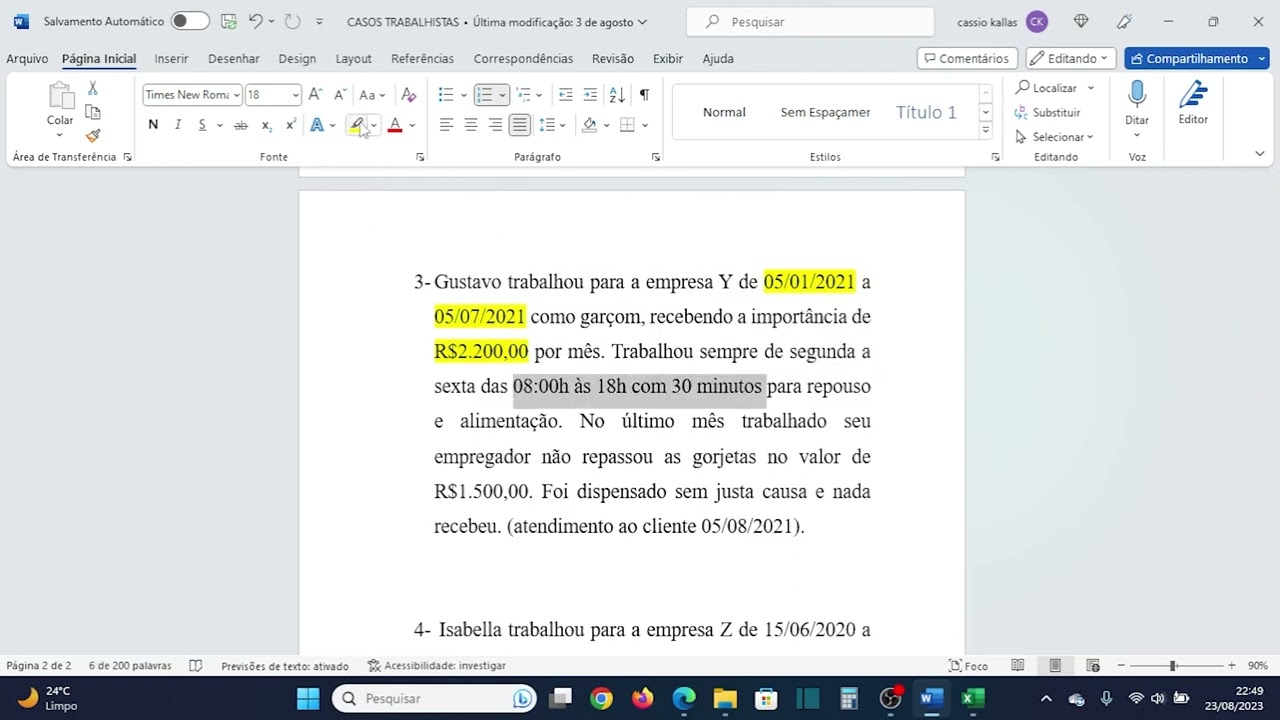Viewport: 1280px width, 720px height.
Task: Toggle italic formatting
Action: (x=178, y=125)
